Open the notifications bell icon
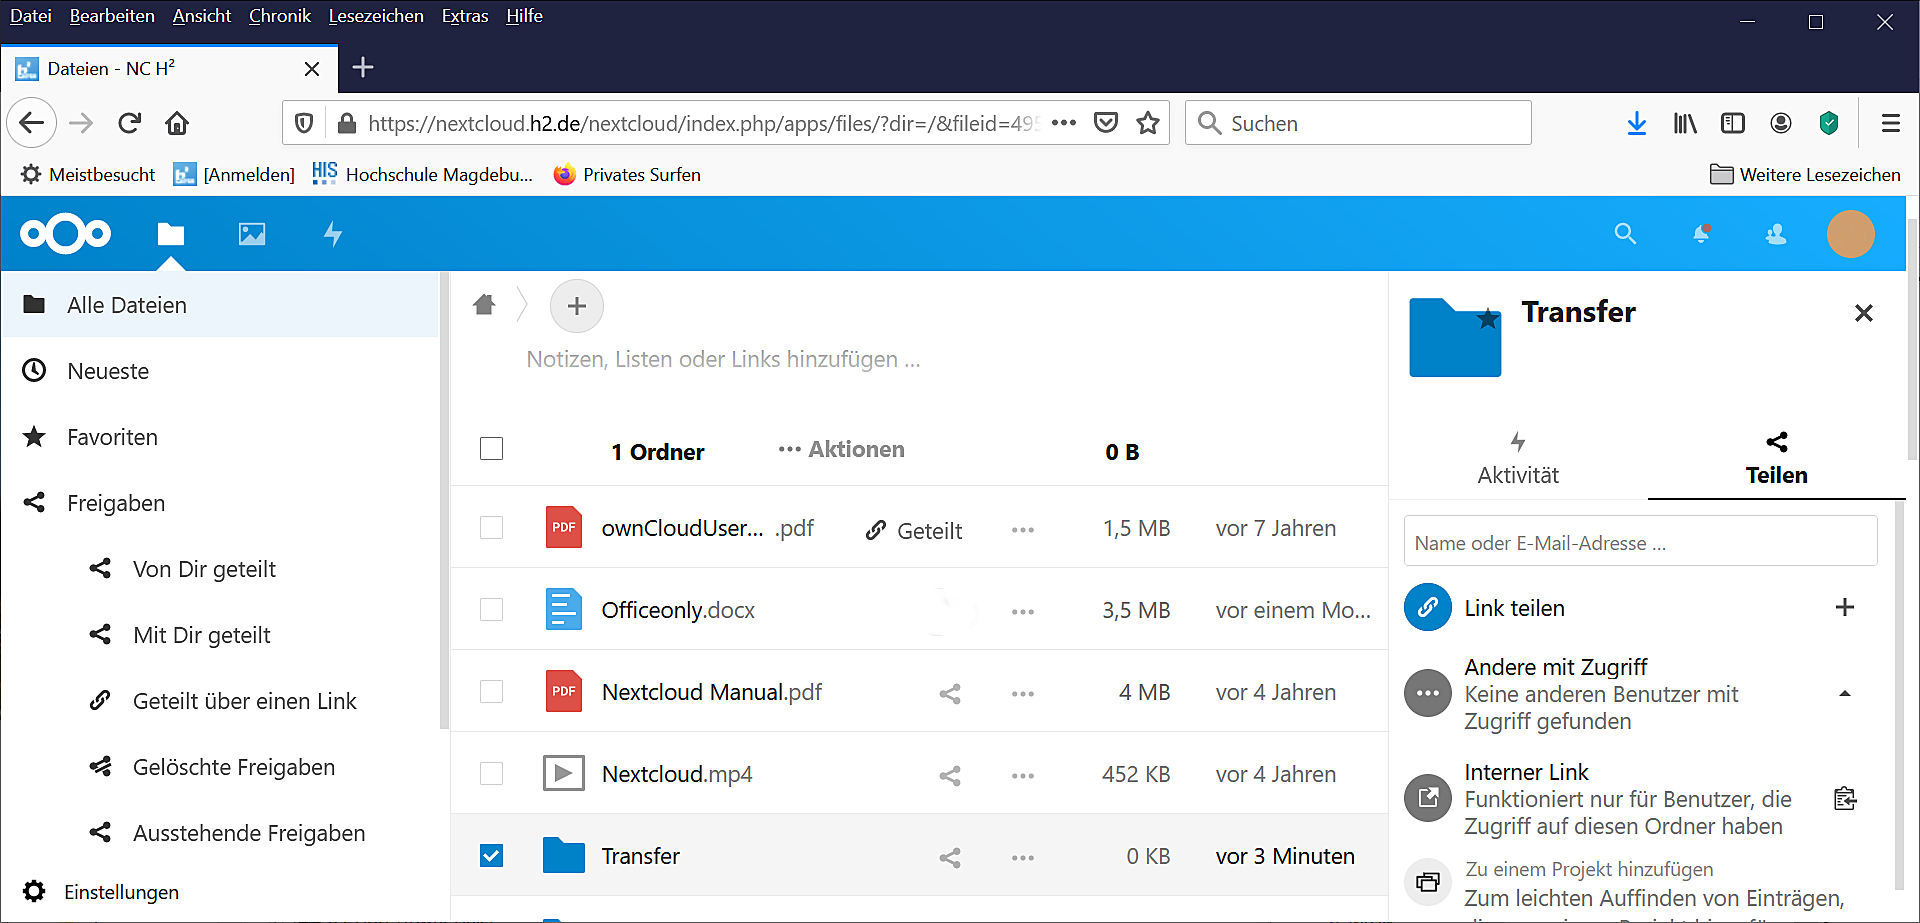The width and height of the screenshot is (1920, 923). (x=1701, y=234)
